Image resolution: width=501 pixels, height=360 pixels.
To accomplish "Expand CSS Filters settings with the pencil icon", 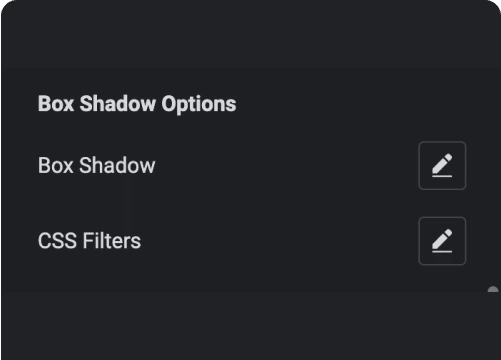I will [x=442, y=241].
